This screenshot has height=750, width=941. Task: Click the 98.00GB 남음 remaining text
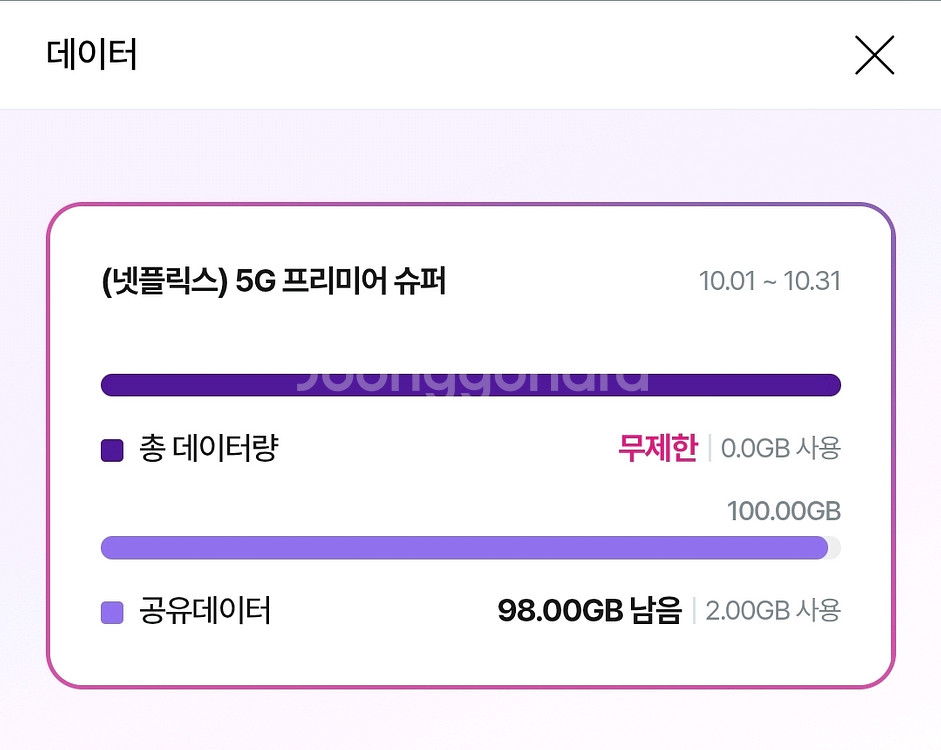pos(589,610)
